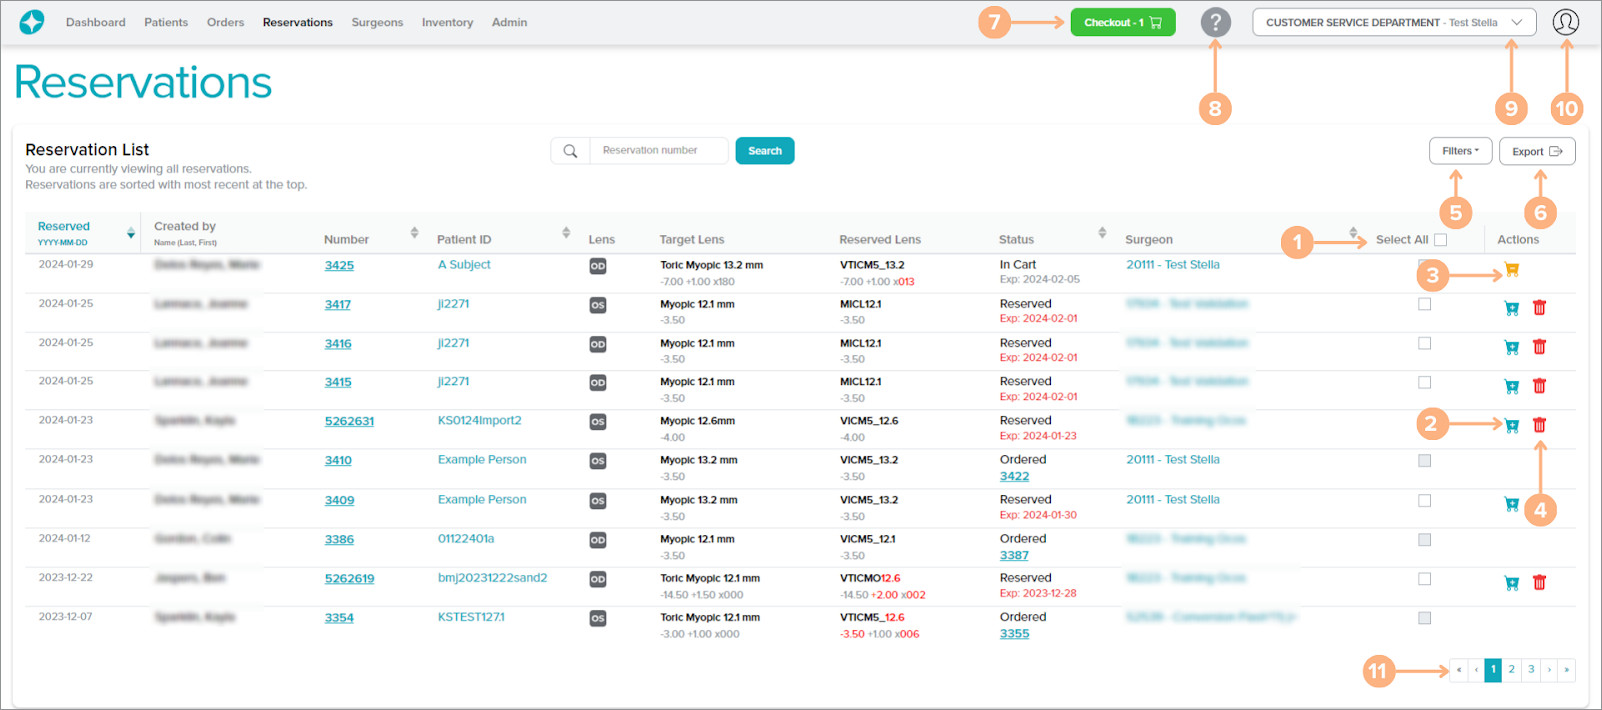
Task: Click the app logo in top-left corner
Action: (x=32, y=22)
